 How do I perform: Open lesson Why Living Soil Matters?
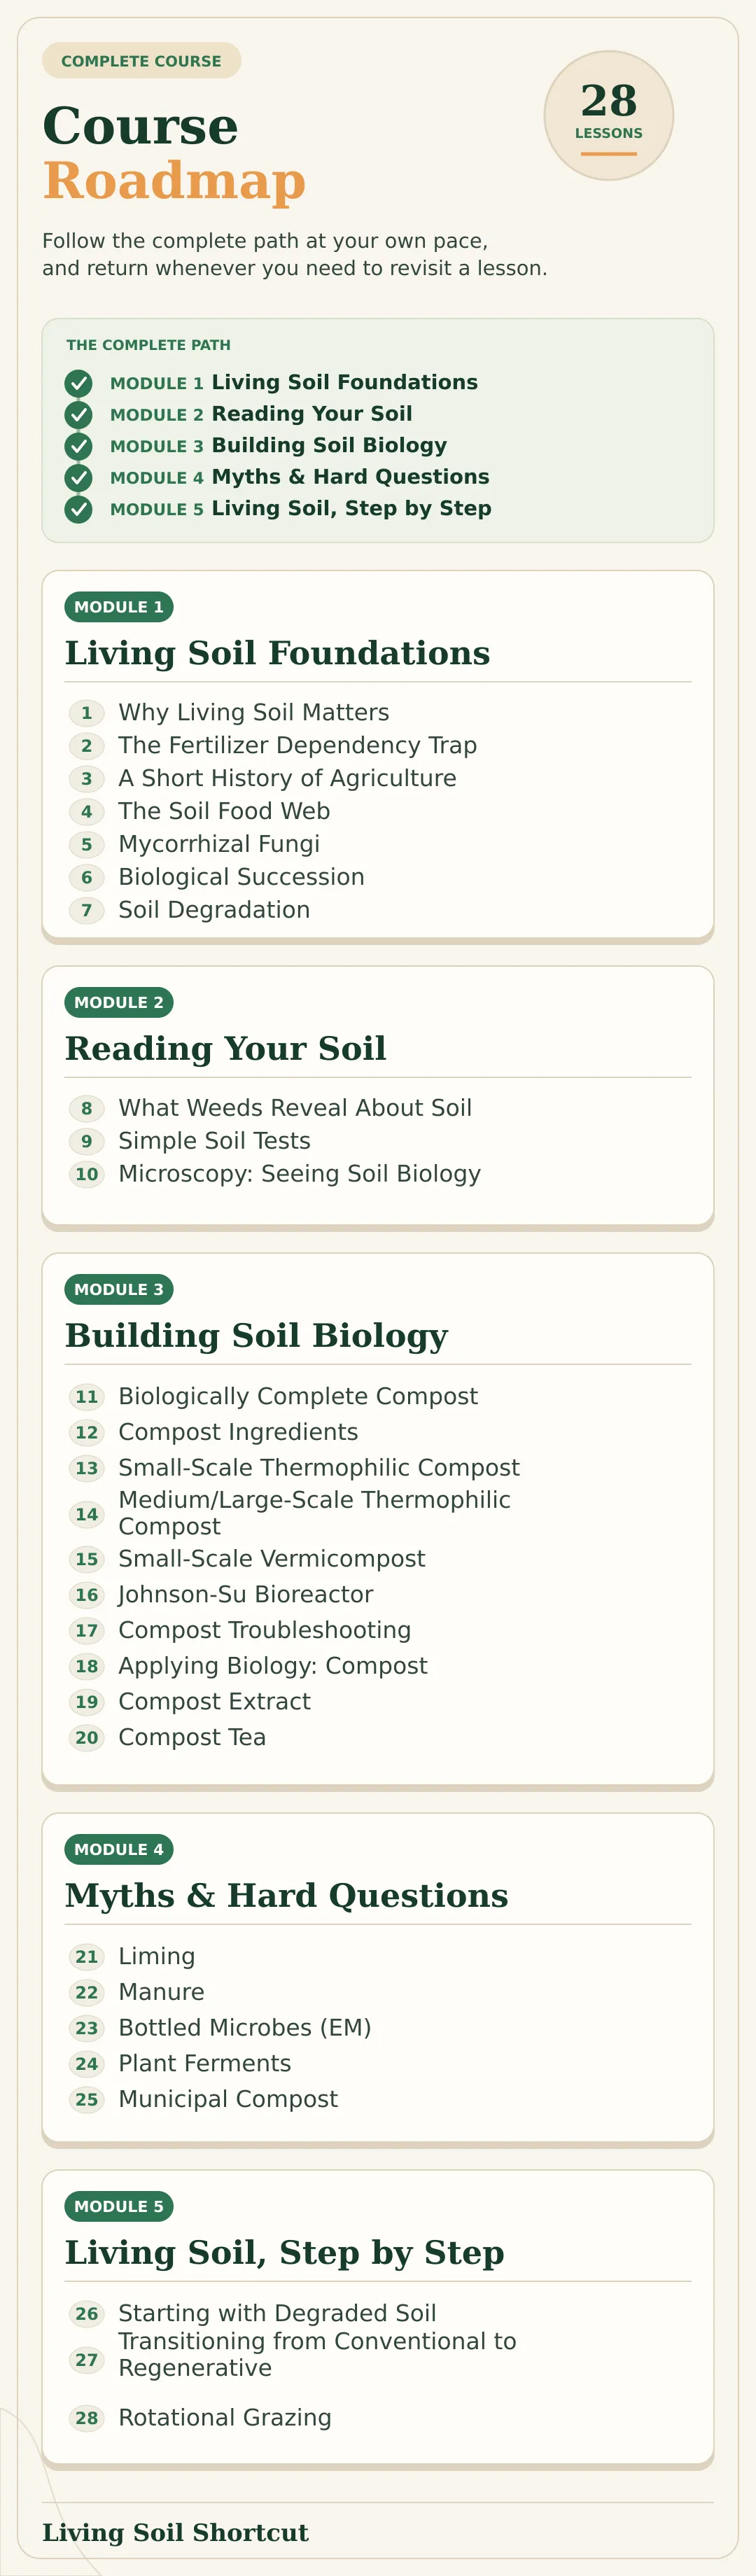(x=254, y=712)
